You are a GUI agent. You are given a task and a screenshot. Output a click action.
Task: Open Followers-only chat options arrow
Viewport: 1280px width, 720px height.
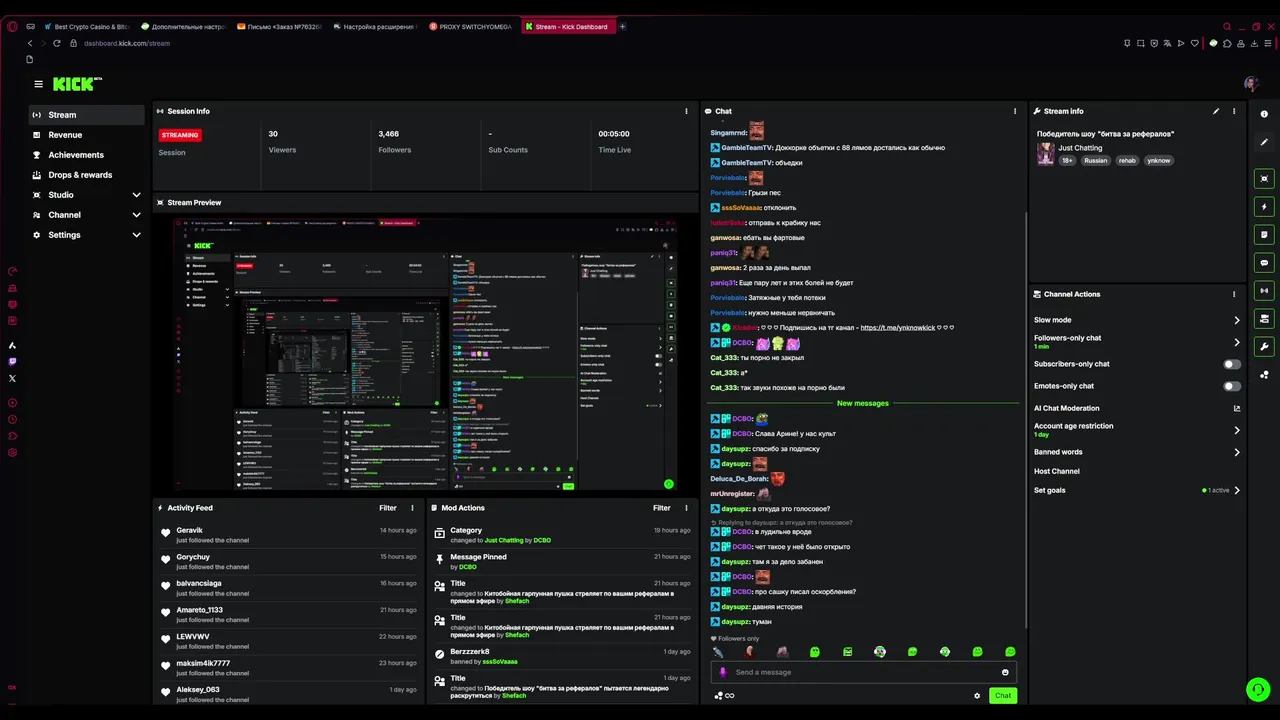1237,341
